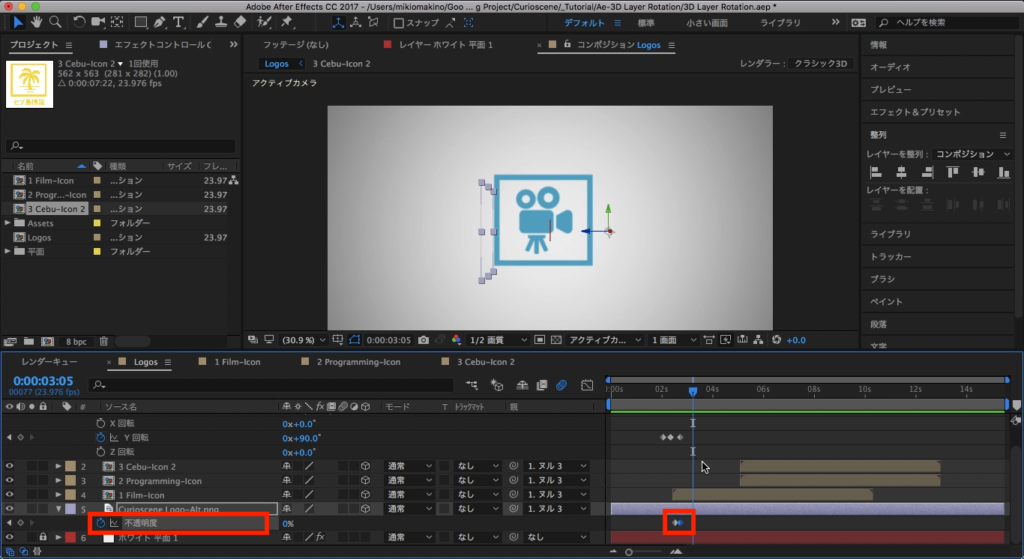Viewport: 1024px width, 559px height.
Task: Open the エフェクト＆プリセット panel
Action: click(913, 112)
